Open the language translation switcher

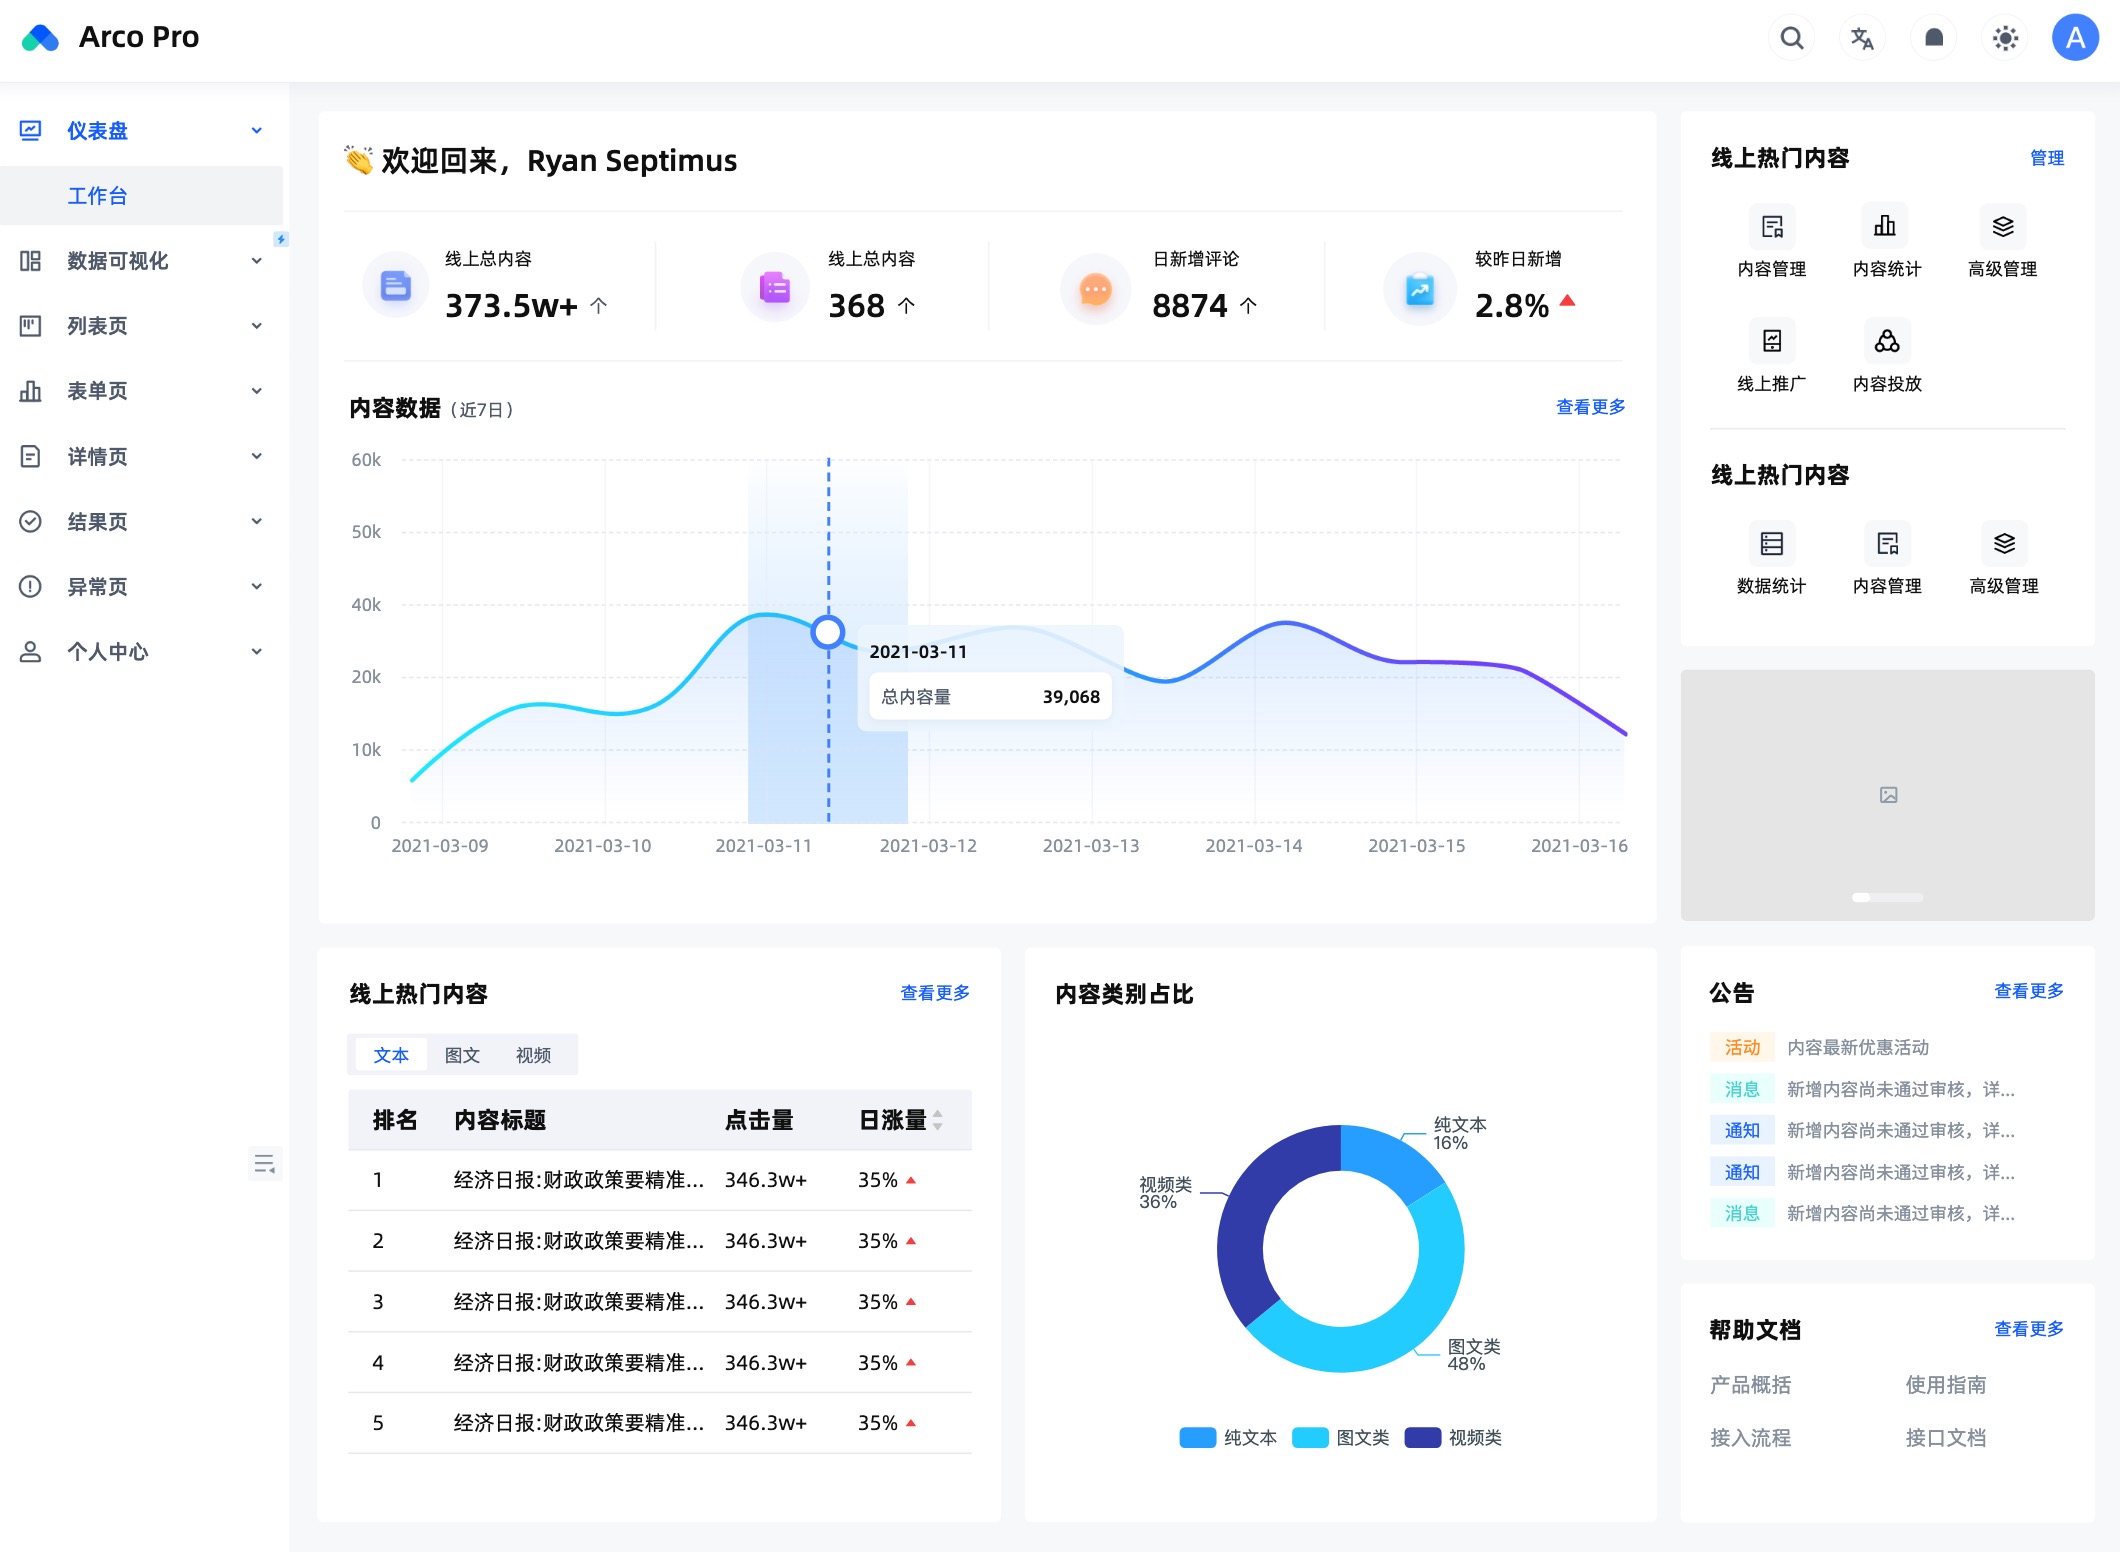click(1862, 38)
